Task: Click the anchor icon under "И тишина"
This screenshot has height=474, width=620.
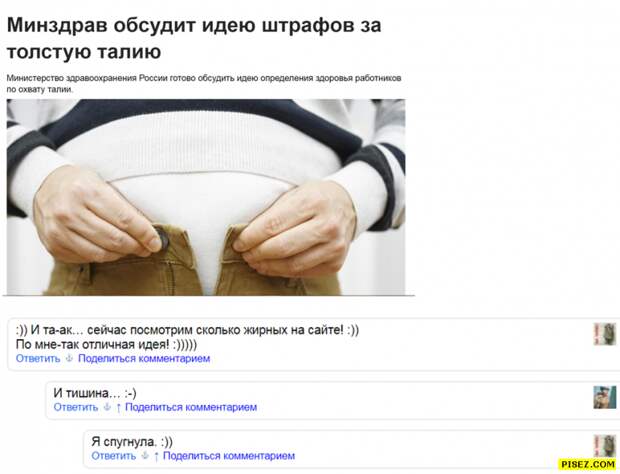Action: coord(107,407)
